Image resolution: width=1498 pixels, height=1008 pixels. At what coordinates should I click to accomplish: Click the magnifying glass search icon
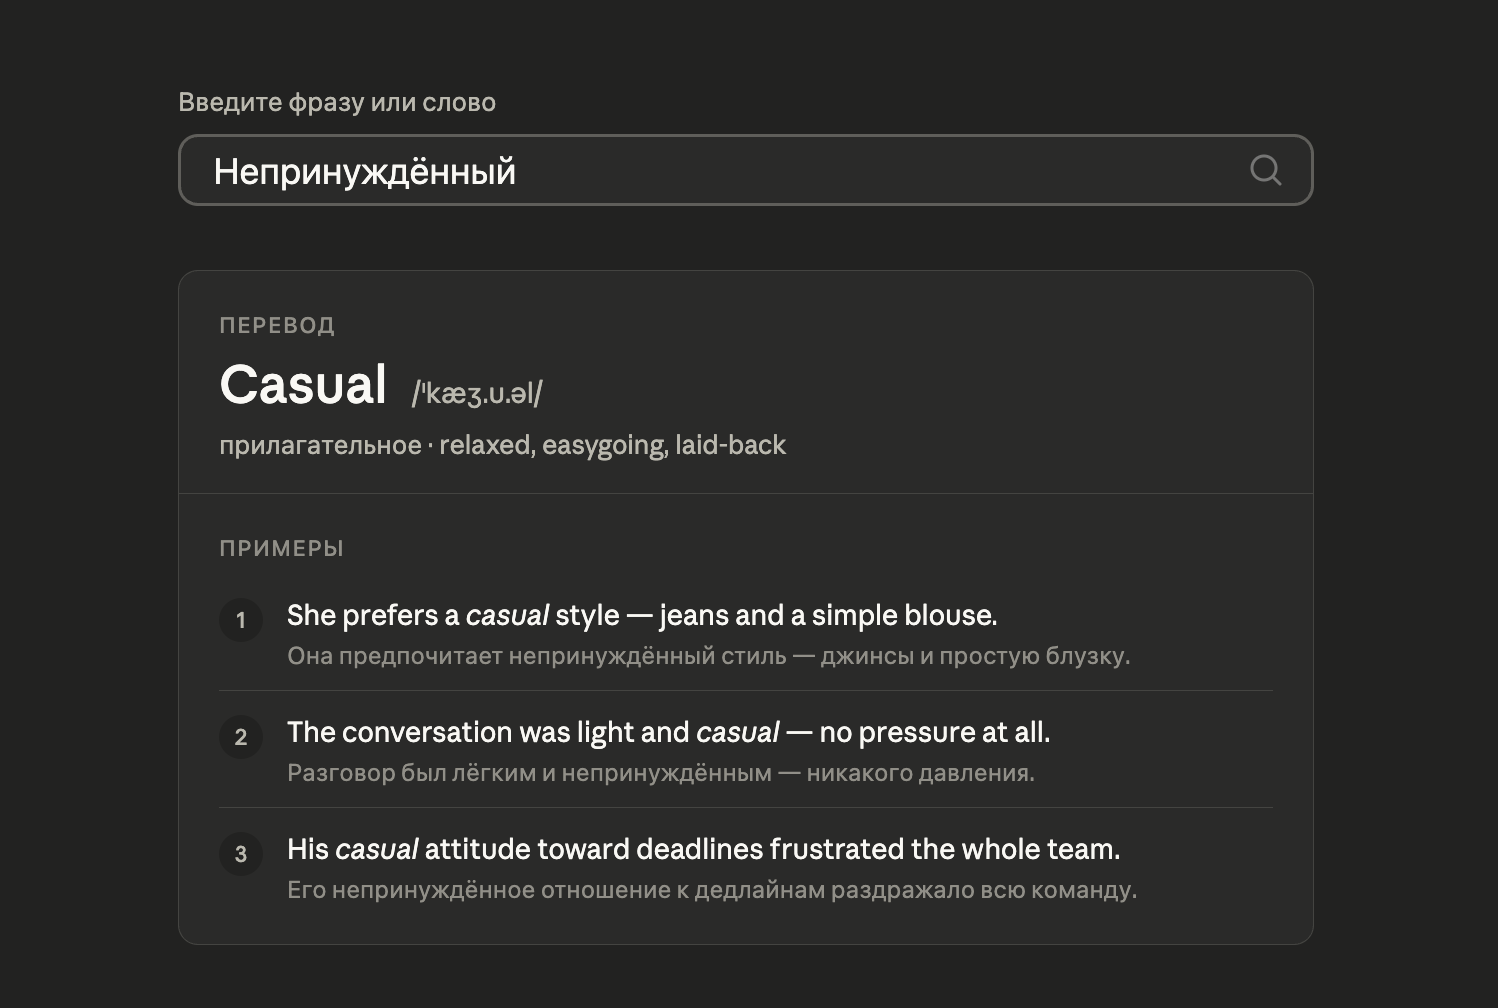[x=1265, y=170]
